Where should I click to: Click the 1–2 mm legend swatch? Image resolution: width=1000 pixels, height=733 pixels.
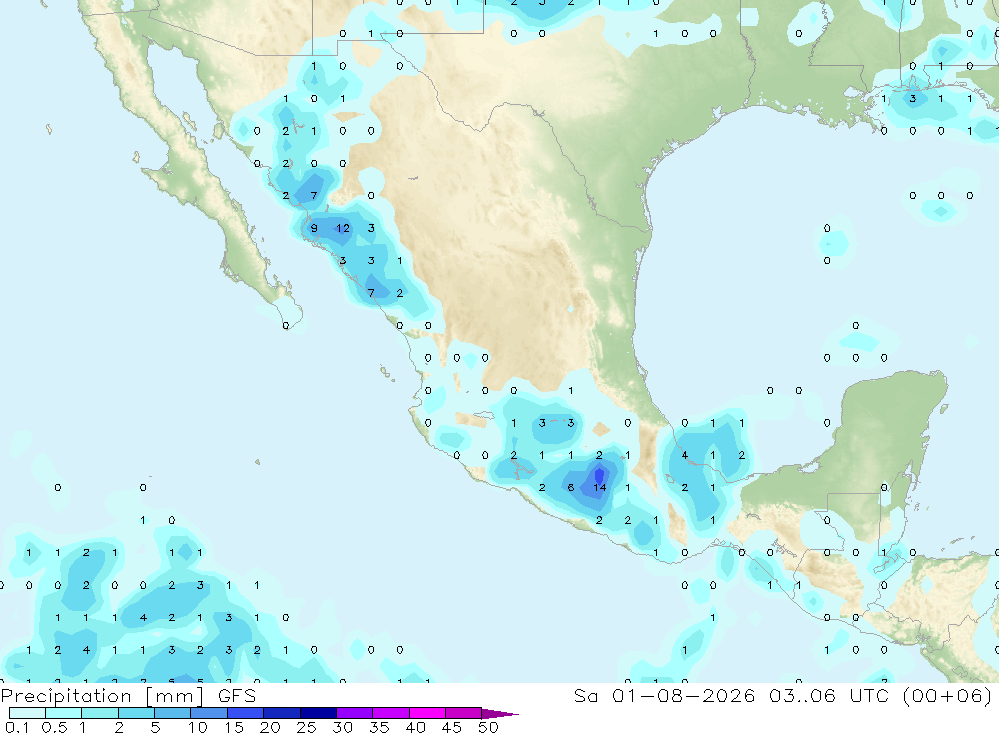100,713
